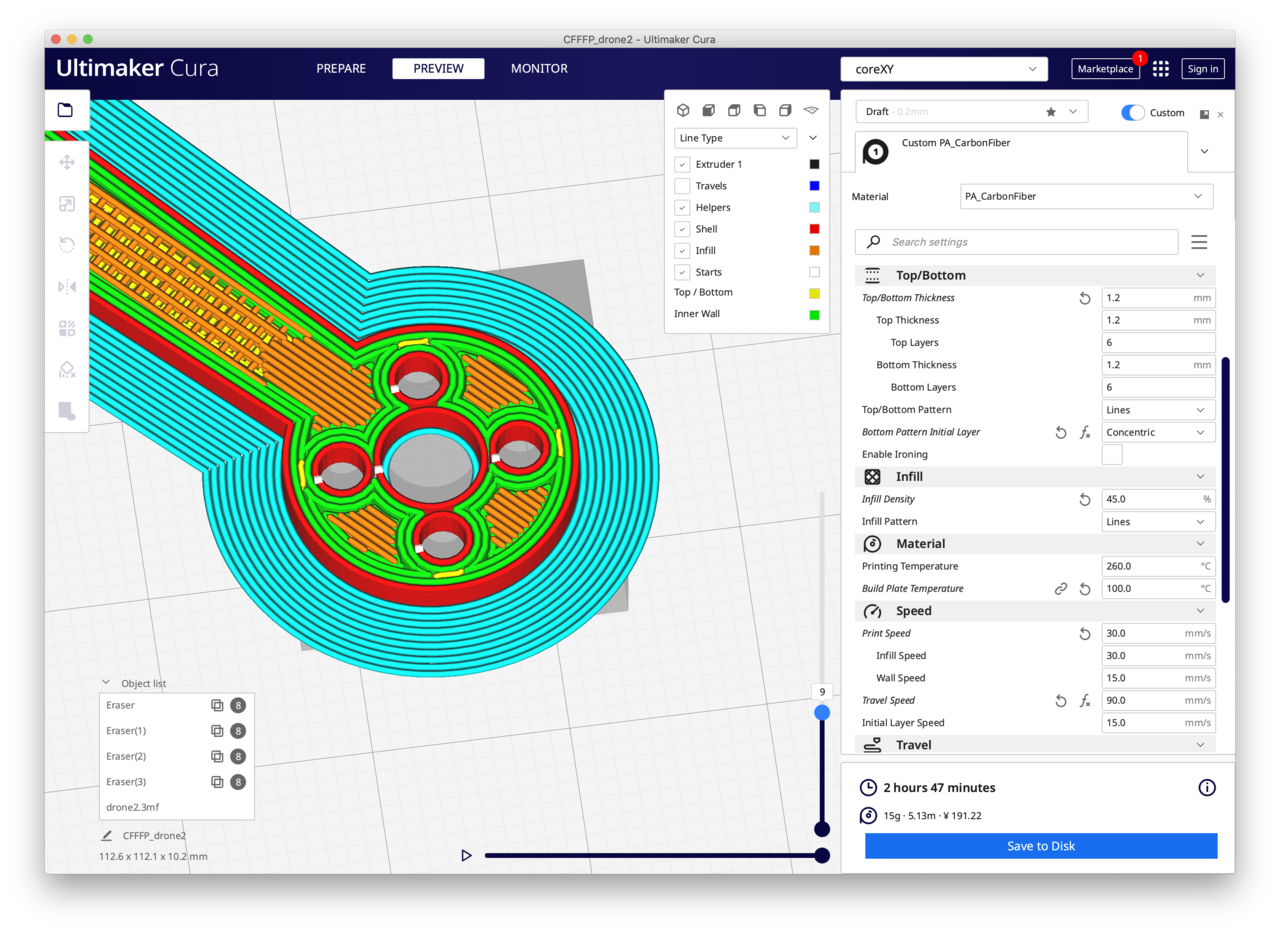
Task: Float the print settings panel window
Action: coord(1204,115)
